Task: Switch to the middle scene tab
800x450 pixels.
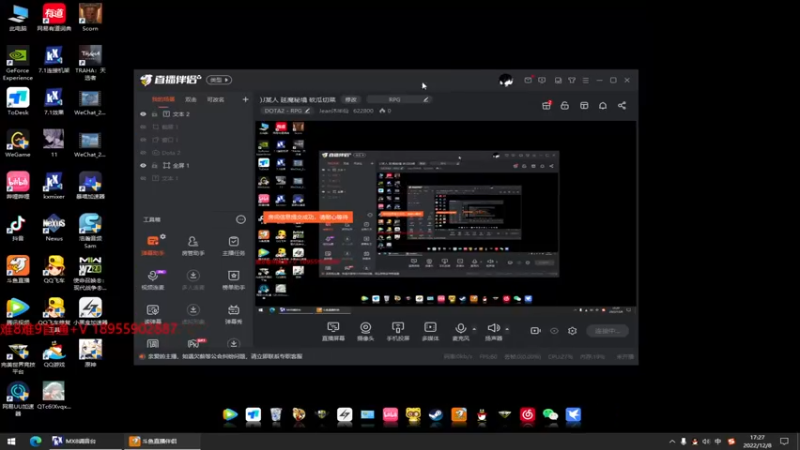Action: pos(191,99)
